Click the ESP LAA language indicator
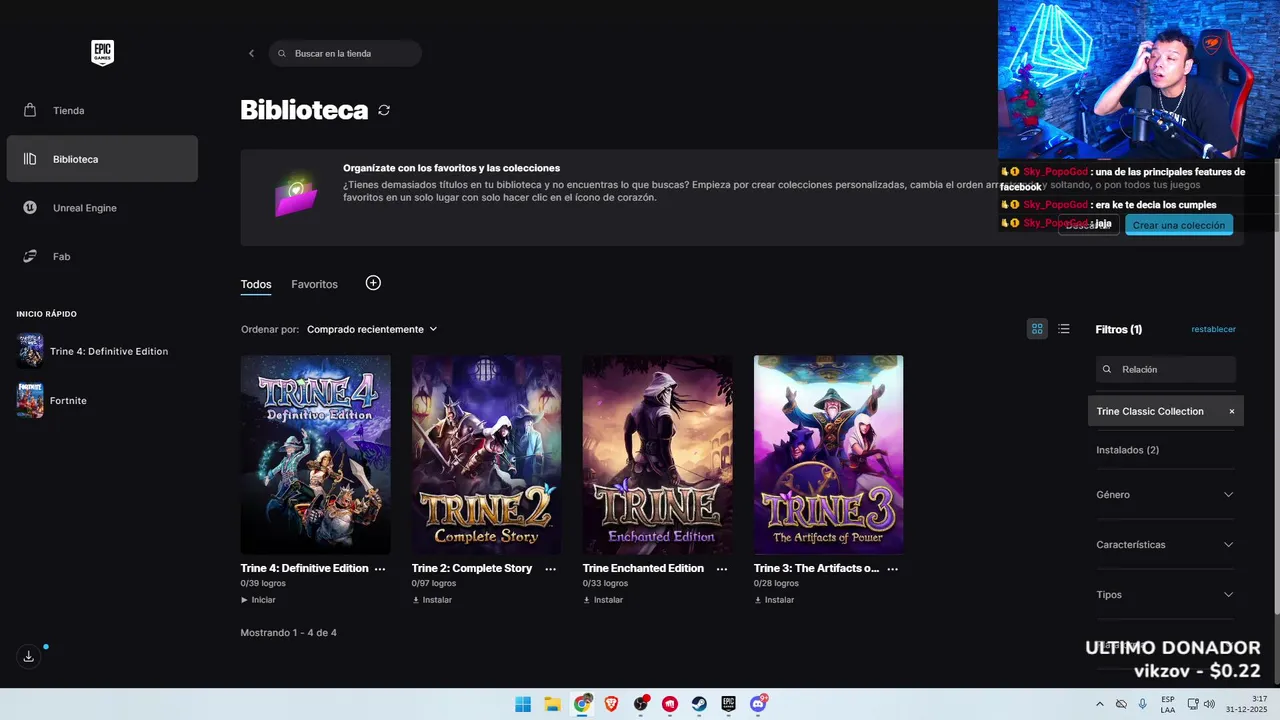The image size is (1280, 720). tap(1168, 704)
